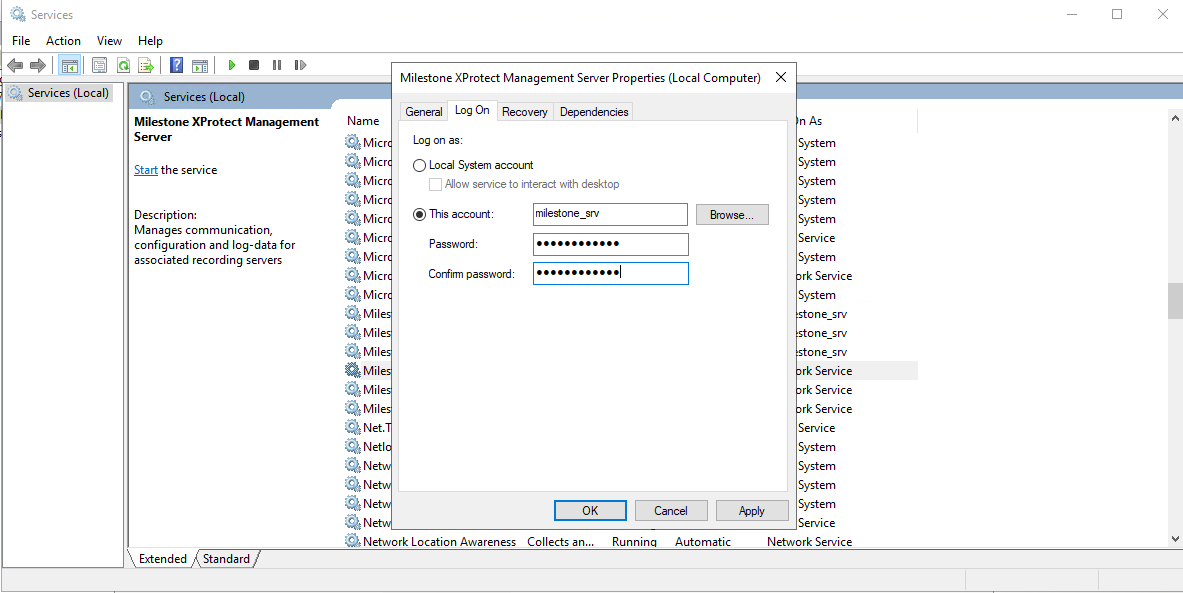Image resolution: width=1183 pixels, height=593 pixels.
Task: Click the back navigation arrow
Action: [14, 64]
